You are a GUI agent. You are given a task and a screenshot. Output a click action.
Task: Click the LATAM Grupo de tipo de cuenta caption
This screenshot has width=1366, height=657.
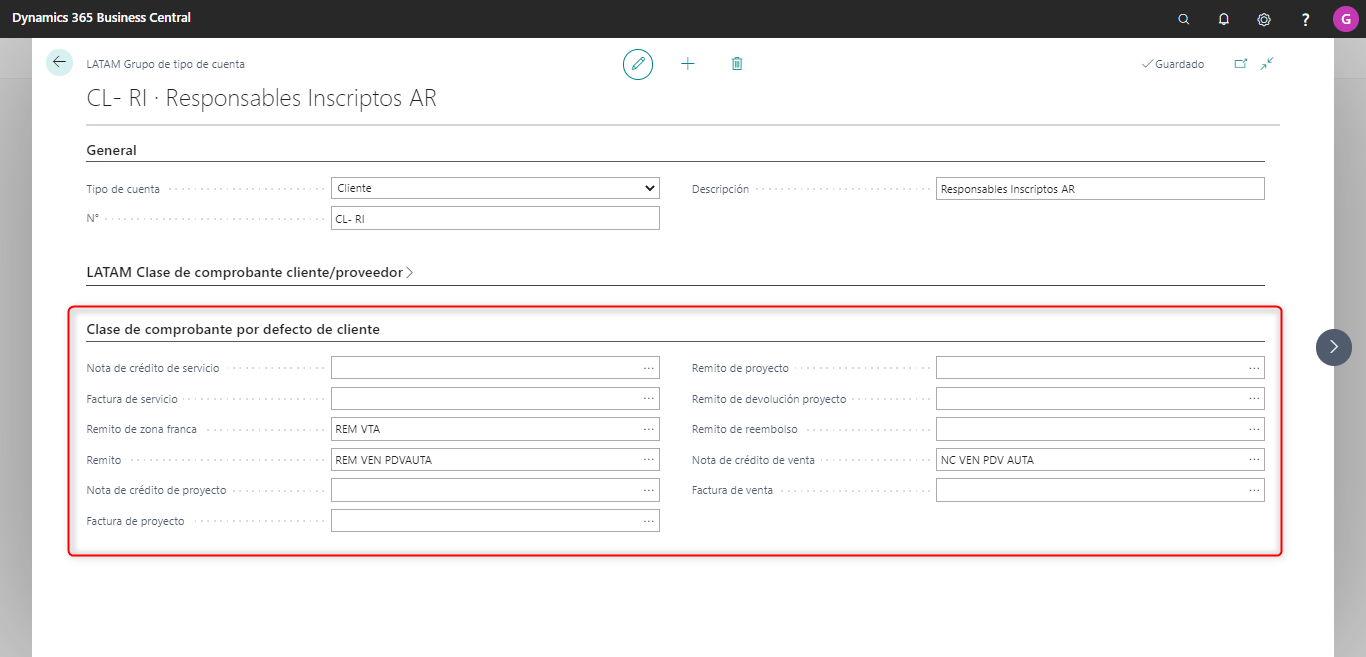[x=166, y=64]
